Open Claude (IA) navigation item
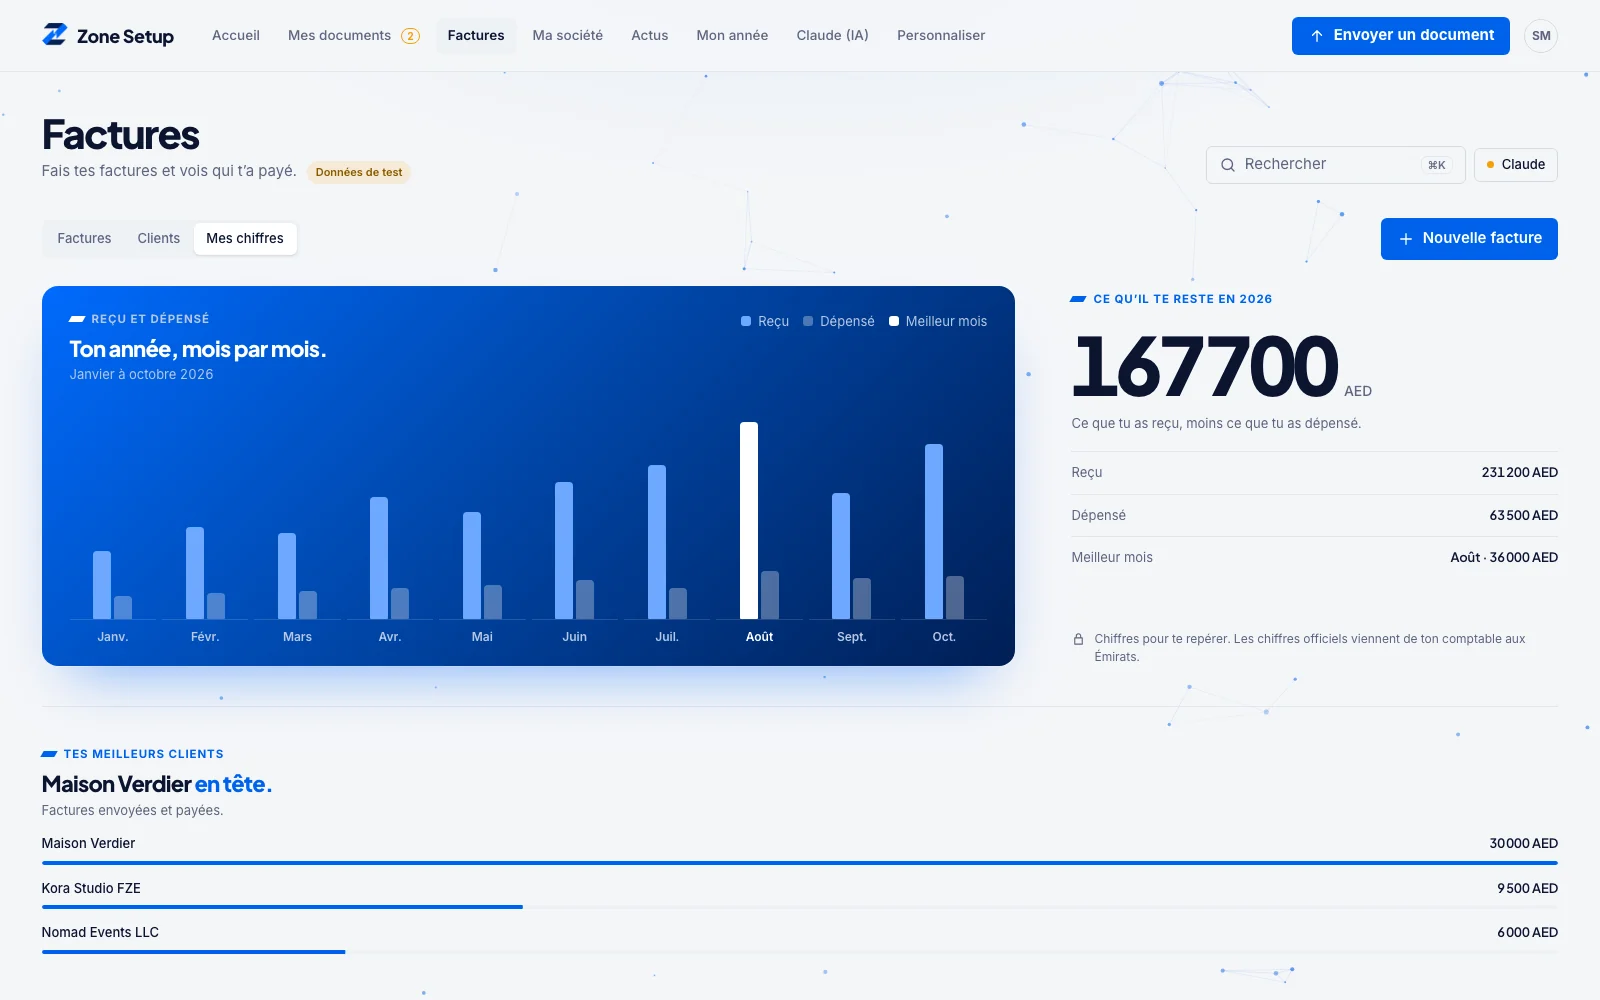This screenshot has width=1600, height=1000. 833,35
